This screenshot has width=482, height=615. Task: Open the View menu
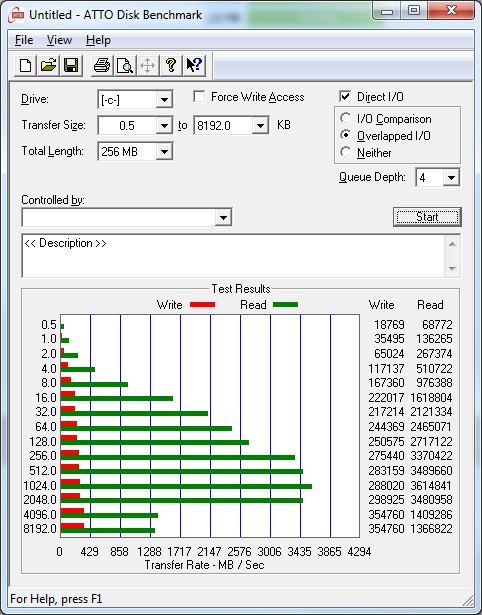click(59, 40)
